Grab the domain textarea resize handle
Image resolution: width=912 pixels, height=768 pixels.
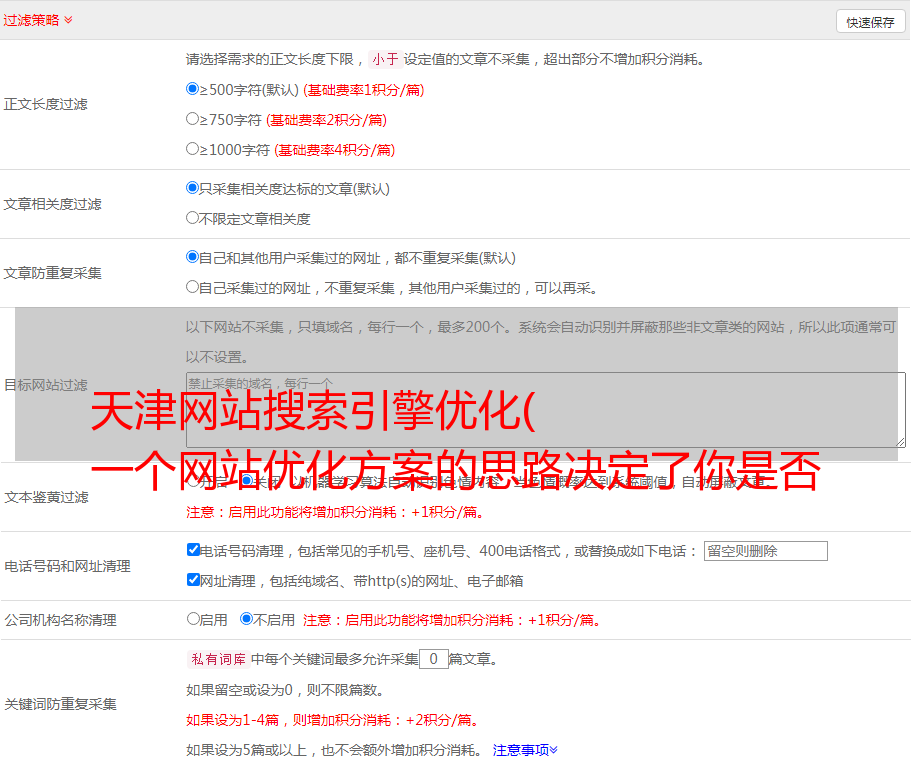click(x=900, y=441)
